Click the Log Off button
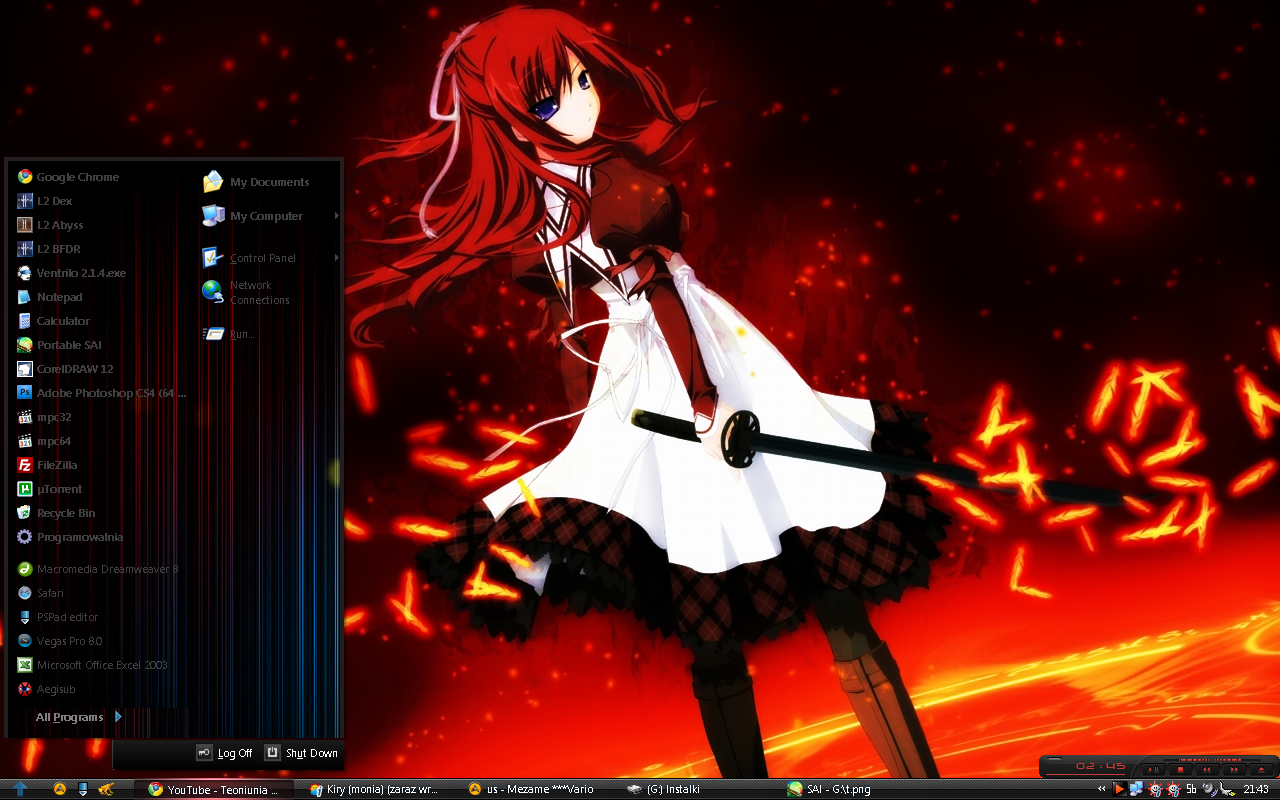The height and width of the screenshot is (800, 1280). click(x=225, y=753)
